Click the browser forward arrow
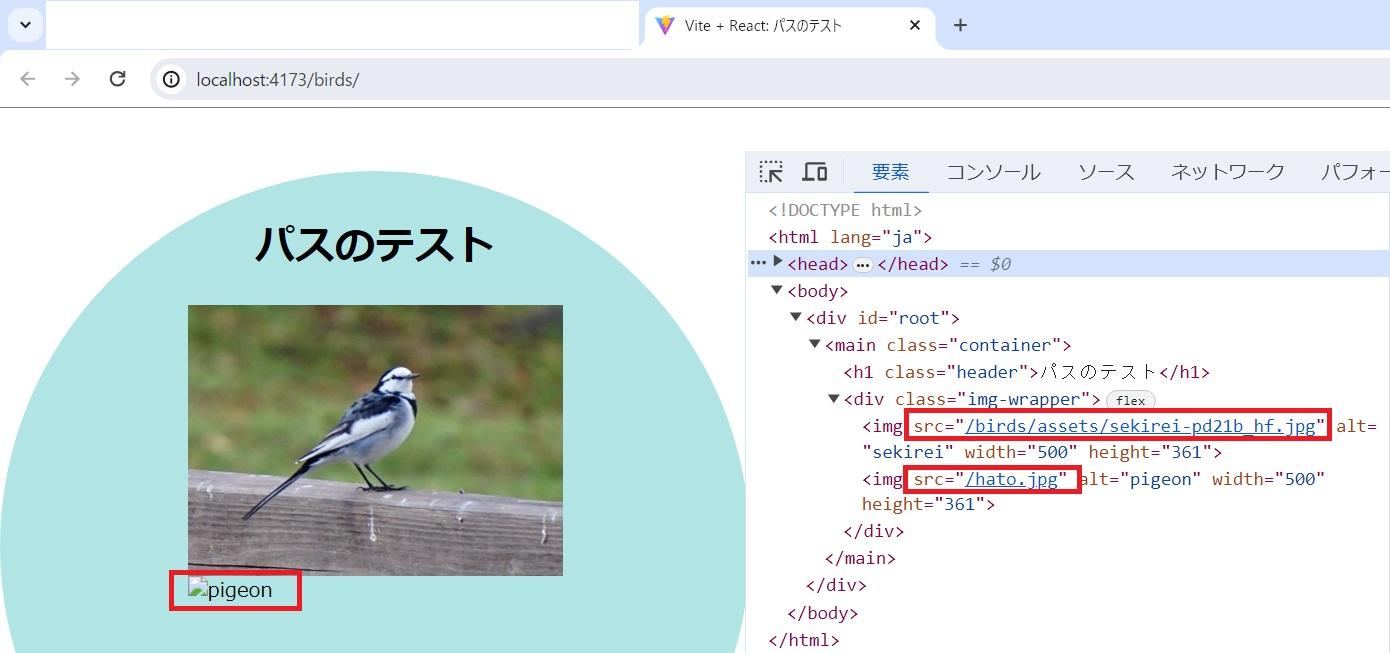This screenshot has height=653, width=1390. [x=72, y=79]
